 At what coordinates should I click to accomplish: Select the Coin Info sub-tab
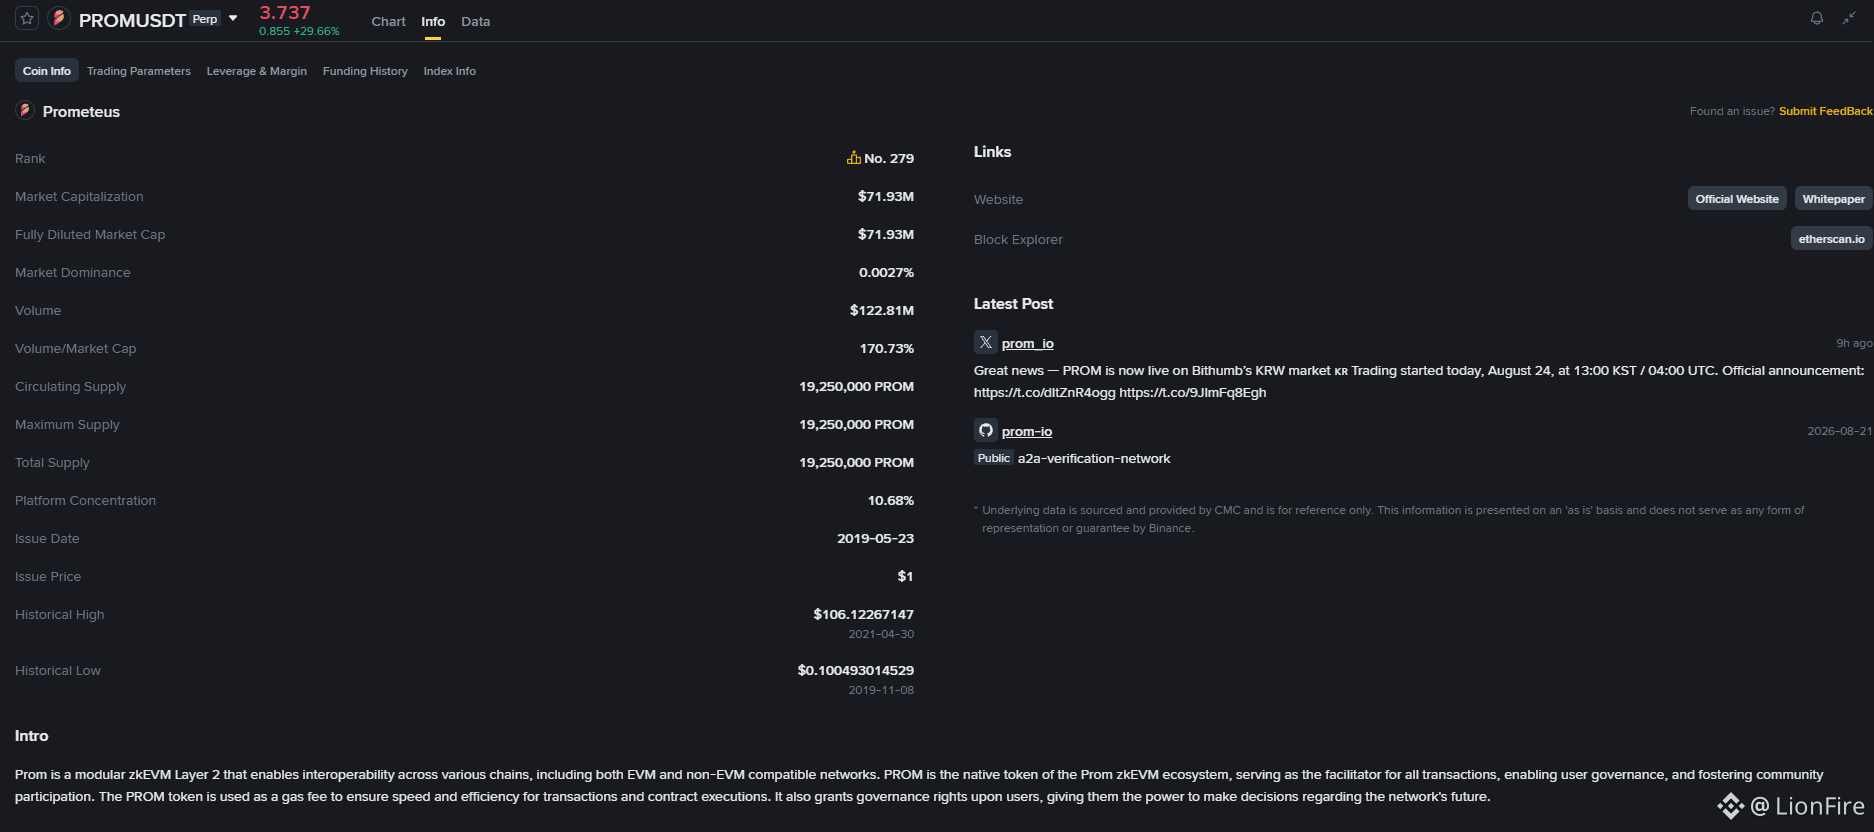pyautogui.click(x=47, y=71)
